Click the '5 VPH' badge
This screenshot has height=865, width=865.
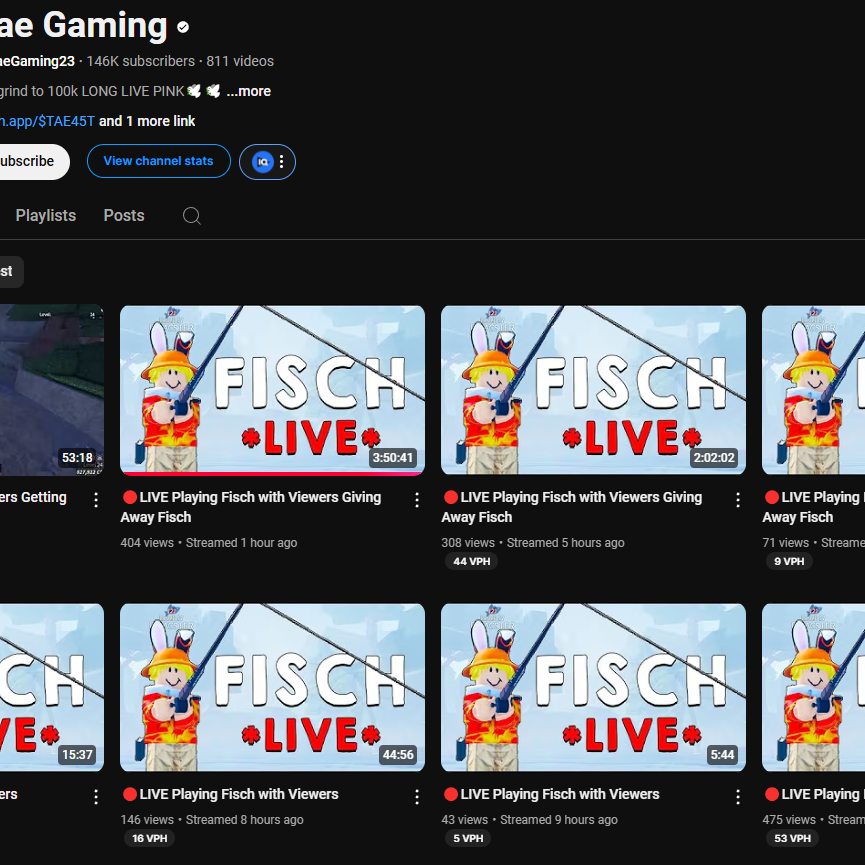point(468,839)
